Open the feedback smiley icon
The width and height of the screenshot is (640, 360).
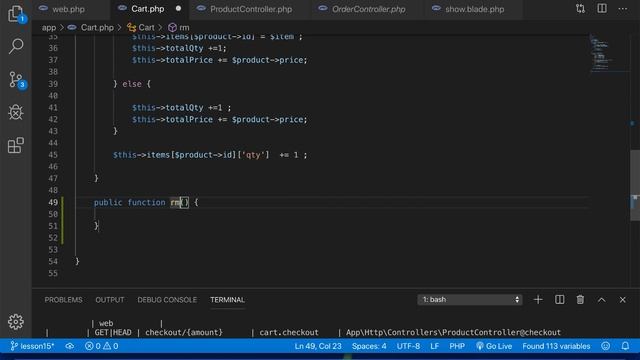606,346
